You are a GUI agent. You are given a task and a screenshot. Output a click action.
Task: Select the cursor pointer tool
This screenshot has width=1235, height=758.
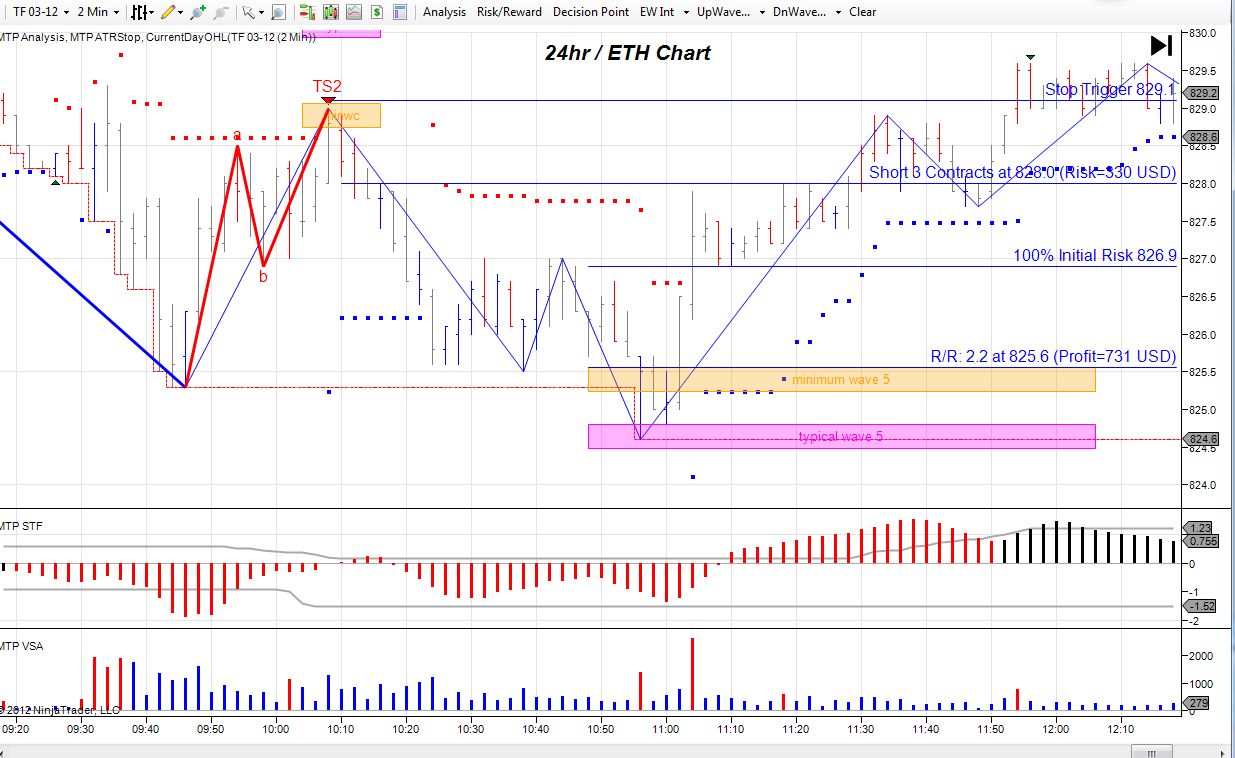[248, 12]
